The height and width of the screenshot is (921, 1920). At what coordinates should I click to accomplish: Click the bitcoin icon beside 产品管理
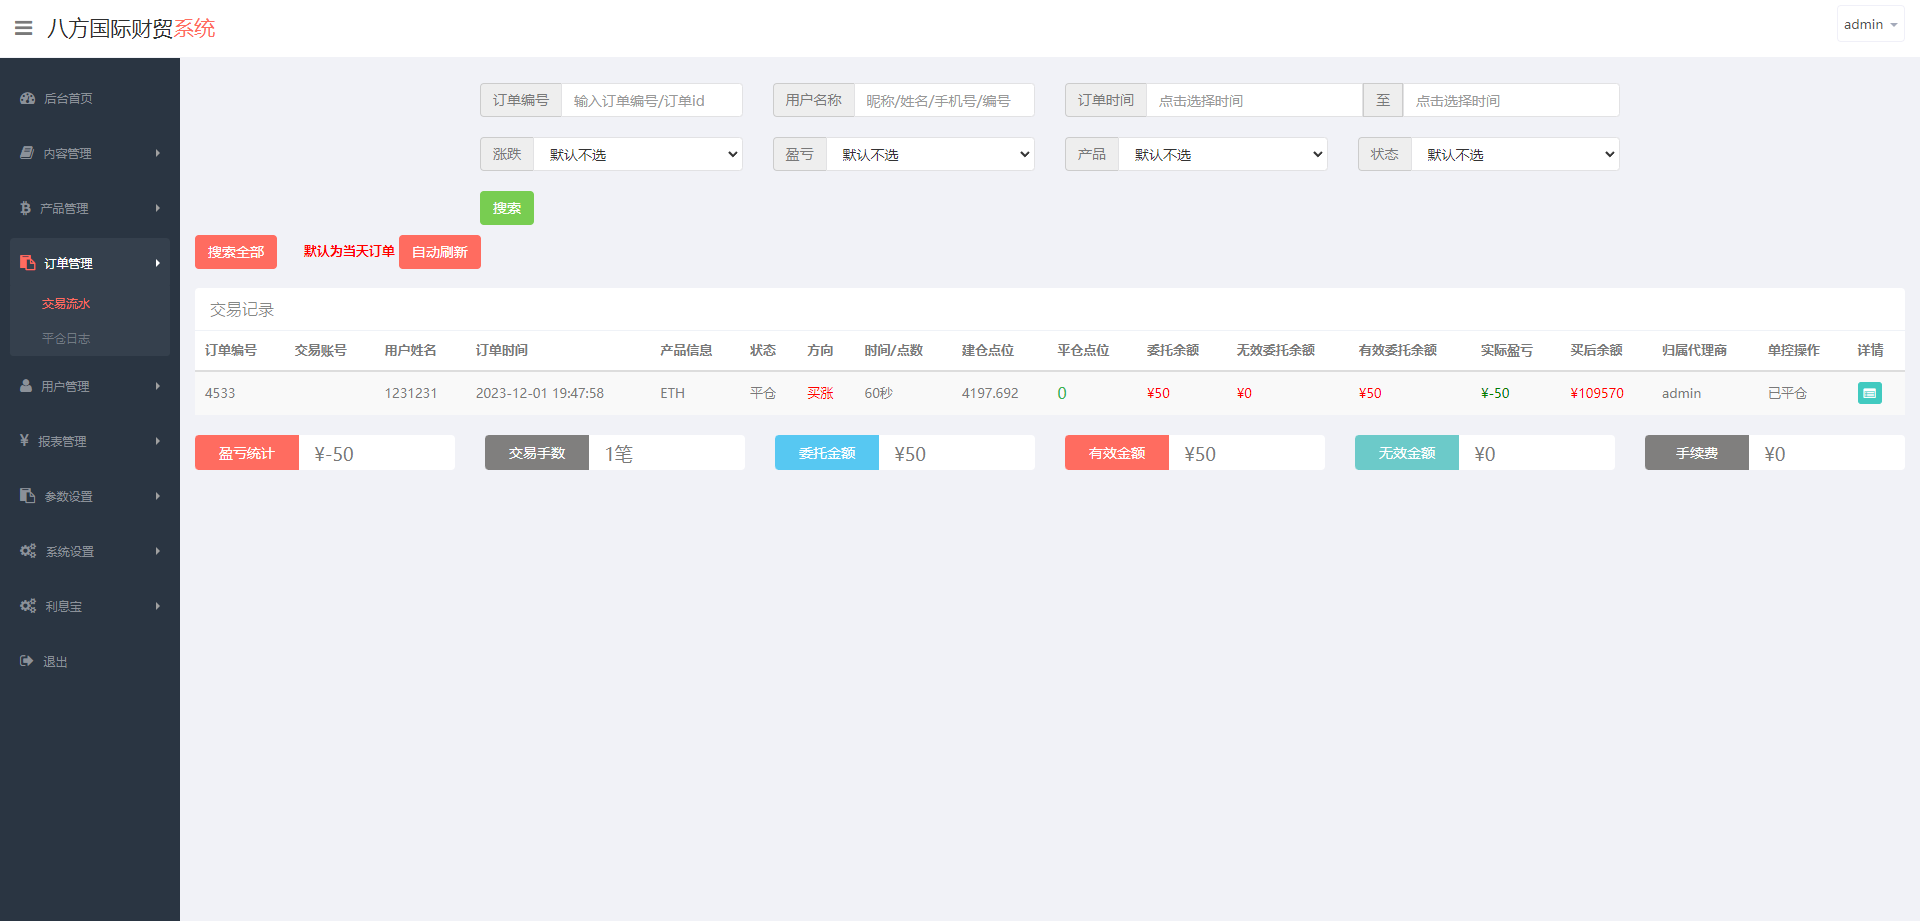click(x=25, y=208)
